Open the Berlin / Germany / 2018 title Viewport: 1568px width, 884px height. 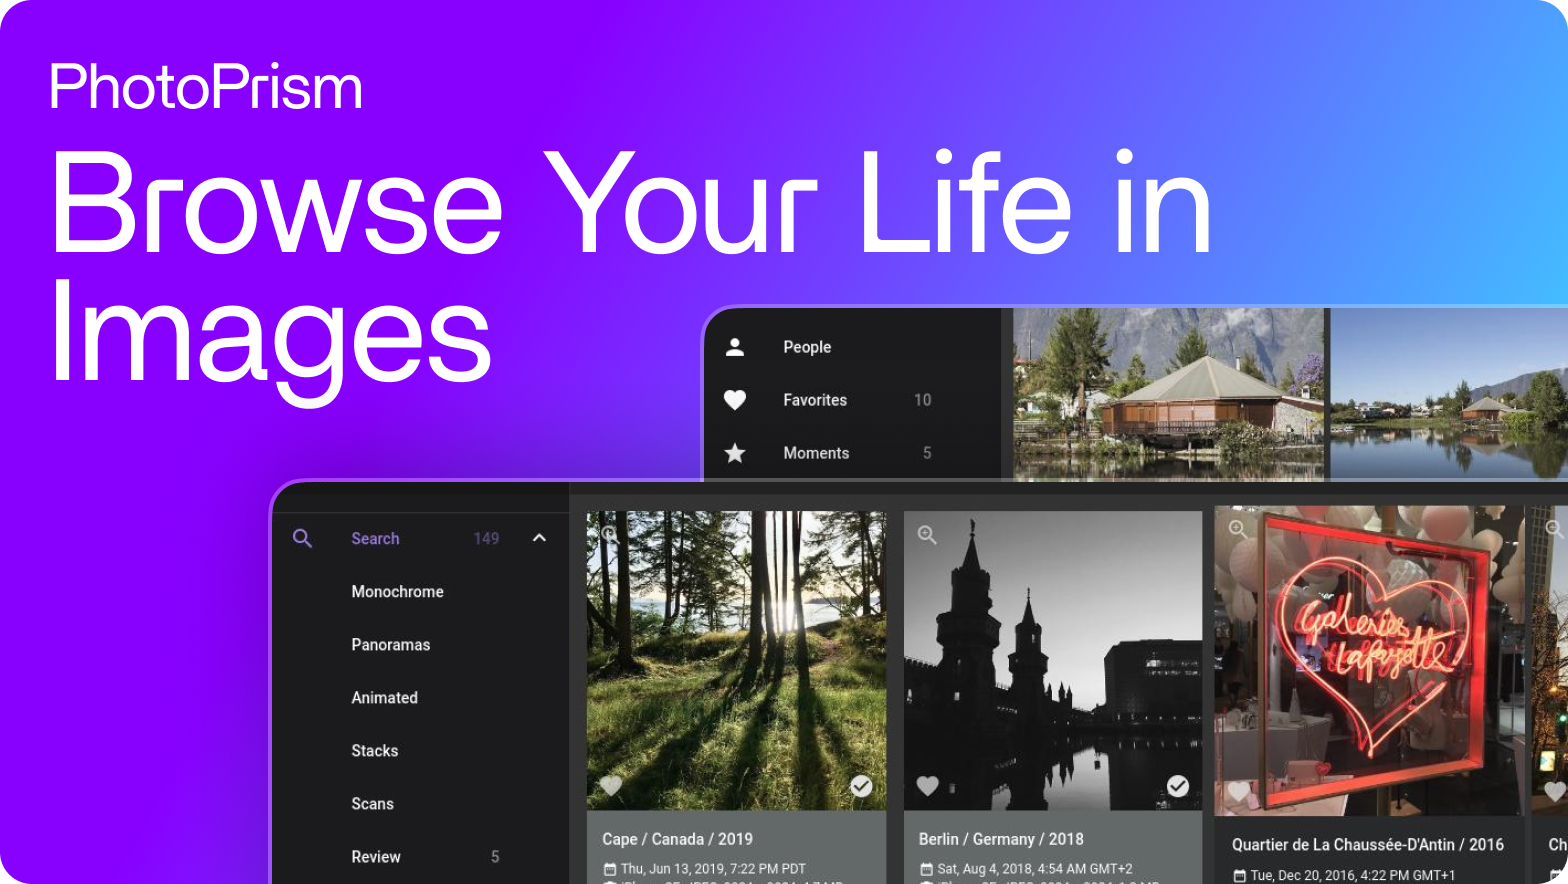pyautogui.click(x=1000, y=839)
